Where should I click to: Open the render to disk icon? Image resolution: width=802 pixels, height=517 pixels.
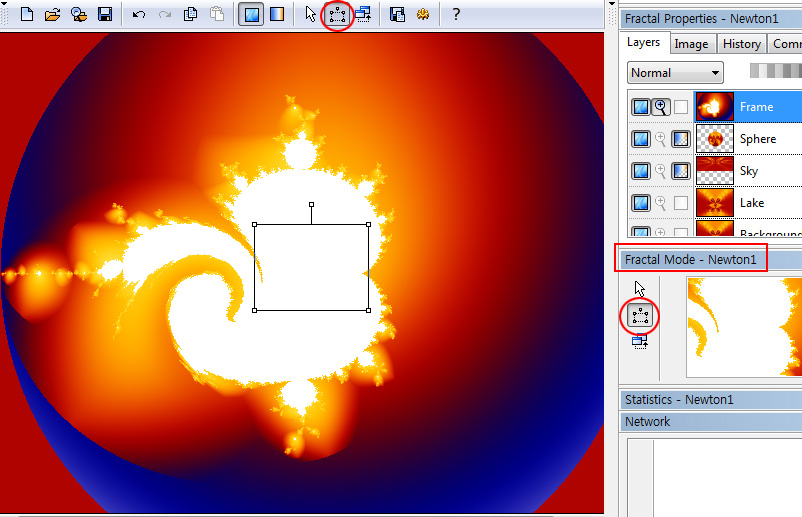coord(397,14)
